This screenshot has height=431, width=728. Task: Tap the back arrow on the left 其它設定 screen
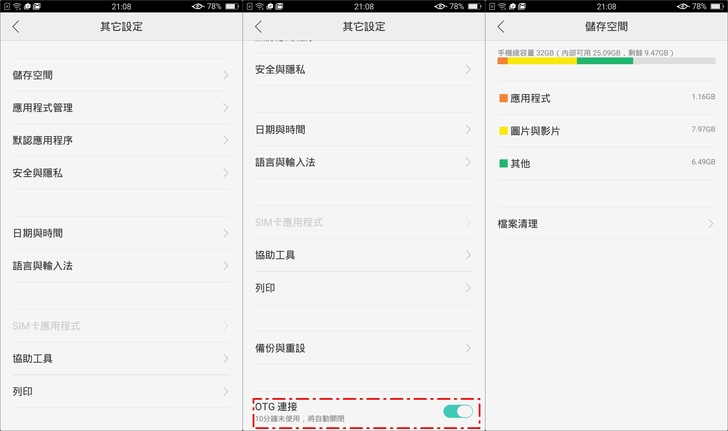(16, 26)
